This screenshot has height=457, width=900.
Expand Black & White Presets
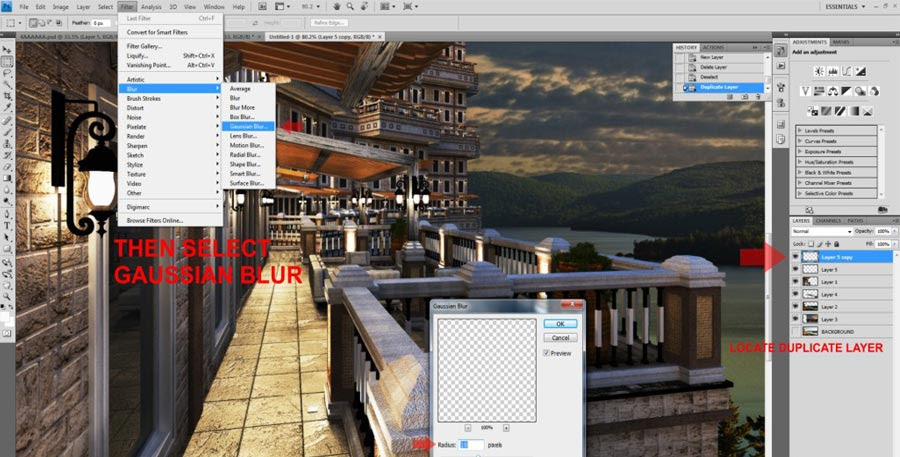[x=800, y=172]
